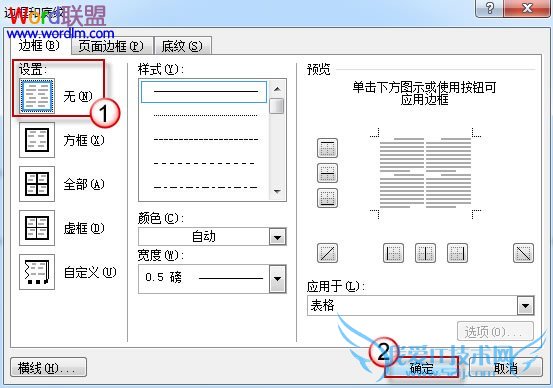553x388 pixels.
Task: Click the 表格 apply-to value field
Action: [x=412, y=305]
